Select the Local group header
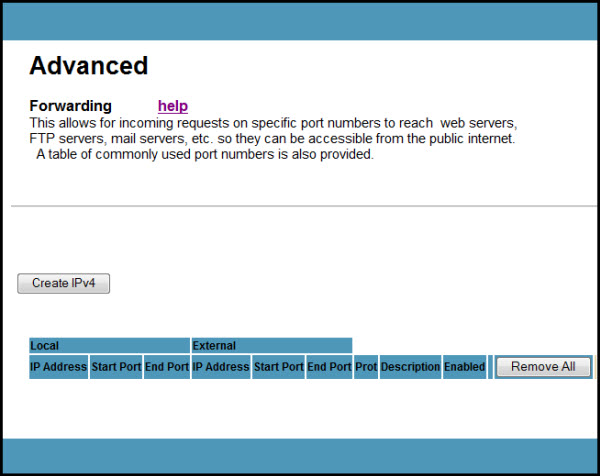Image resolution: width=600 pixels, height=476 pixels. click(x=109, y=345)
